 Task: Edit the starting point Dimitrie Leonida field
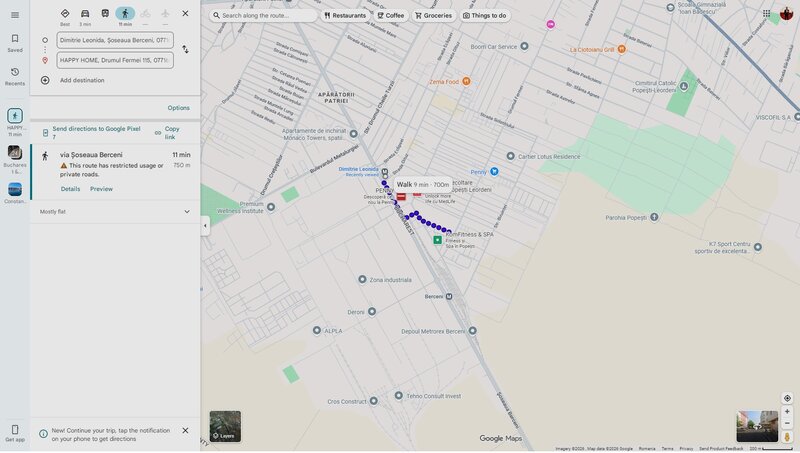pyautogui.click(x=115, y=40)
